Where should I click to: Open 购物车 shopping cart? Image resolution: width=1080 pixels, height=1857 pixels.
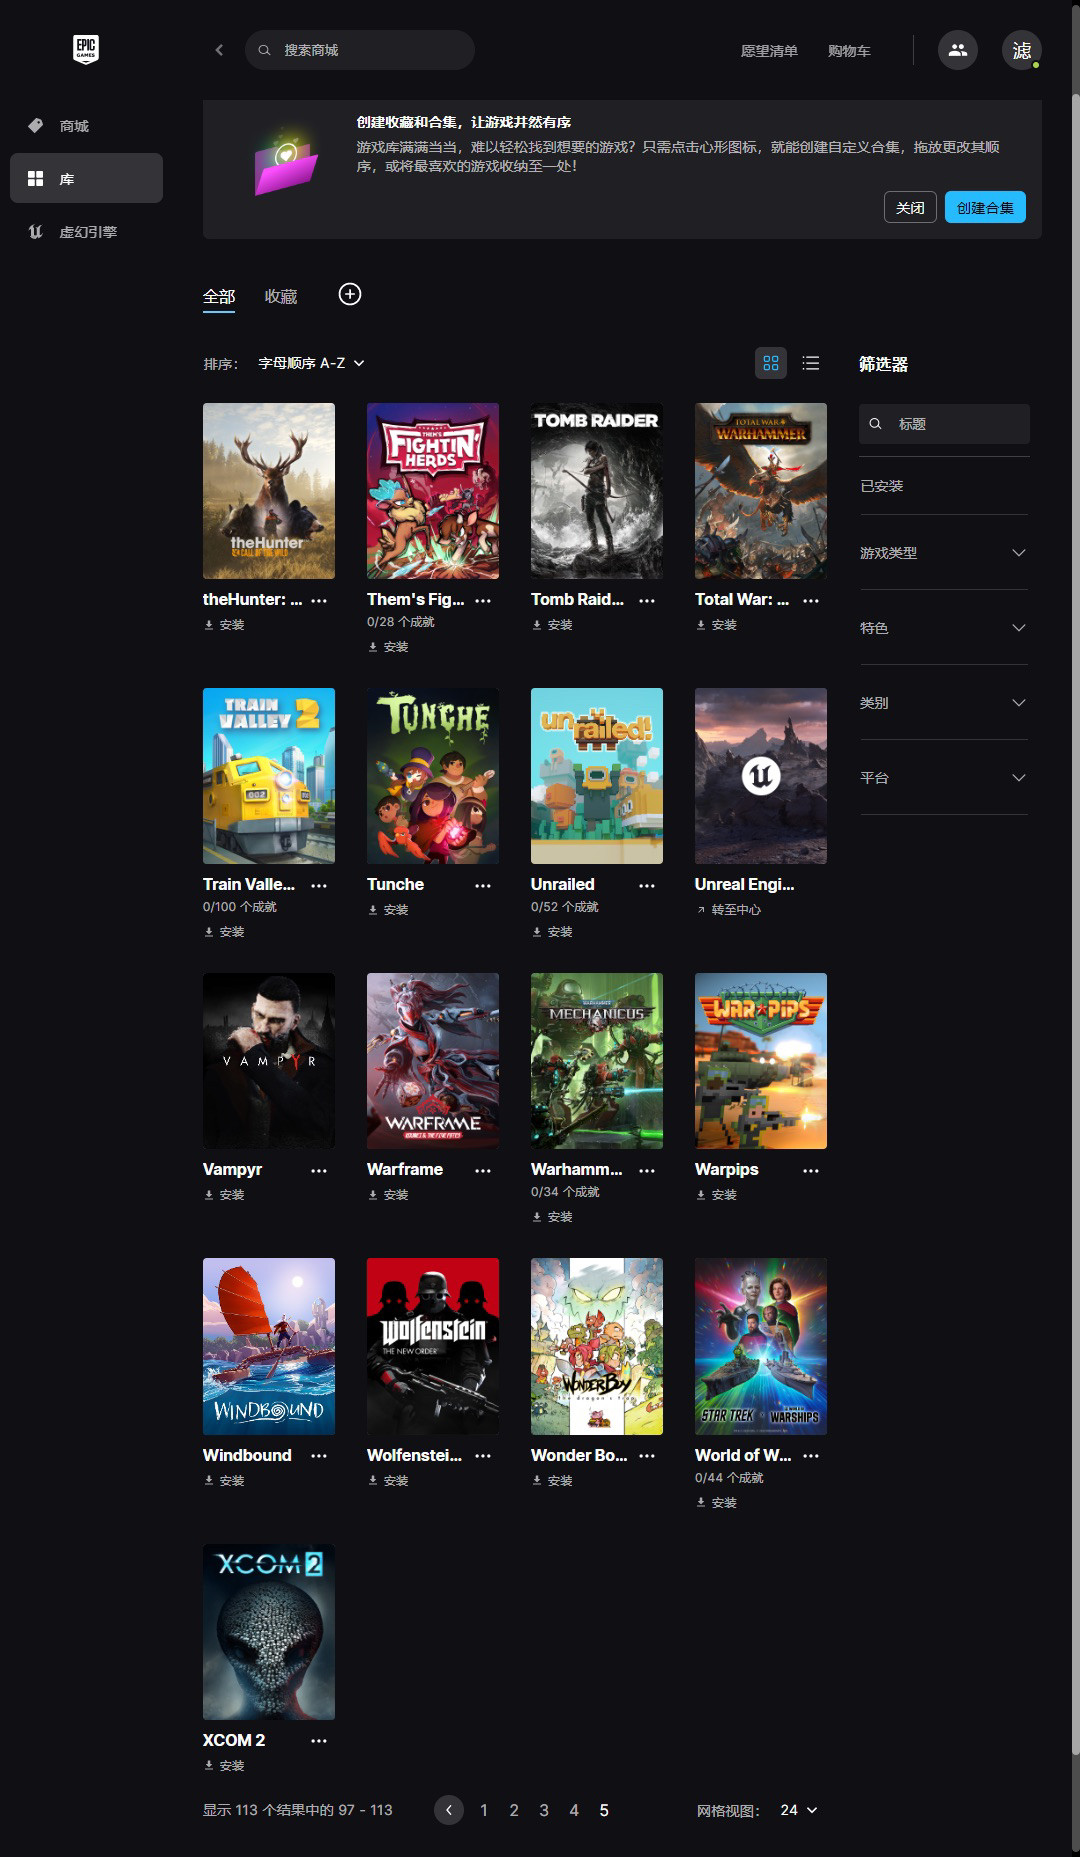coord(849,51)
